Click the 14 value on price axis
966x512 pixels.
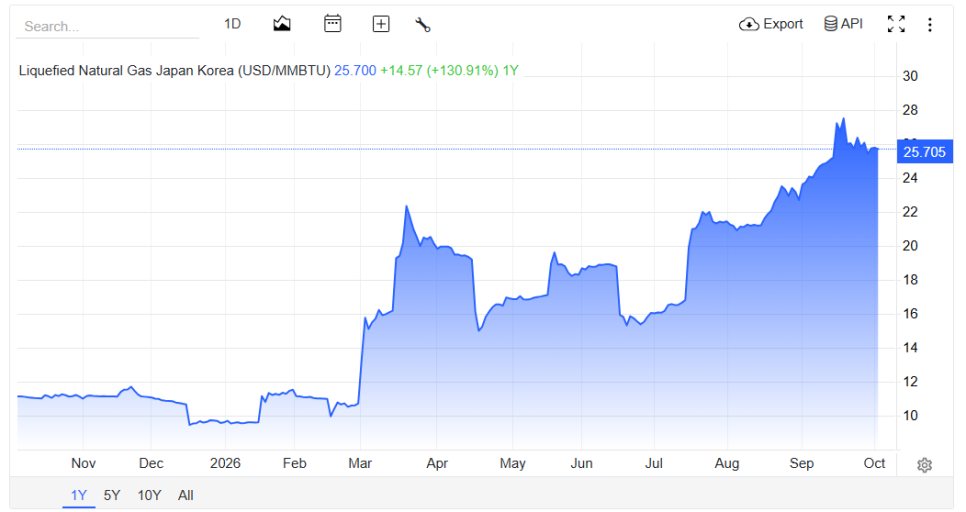click(910, 347)
